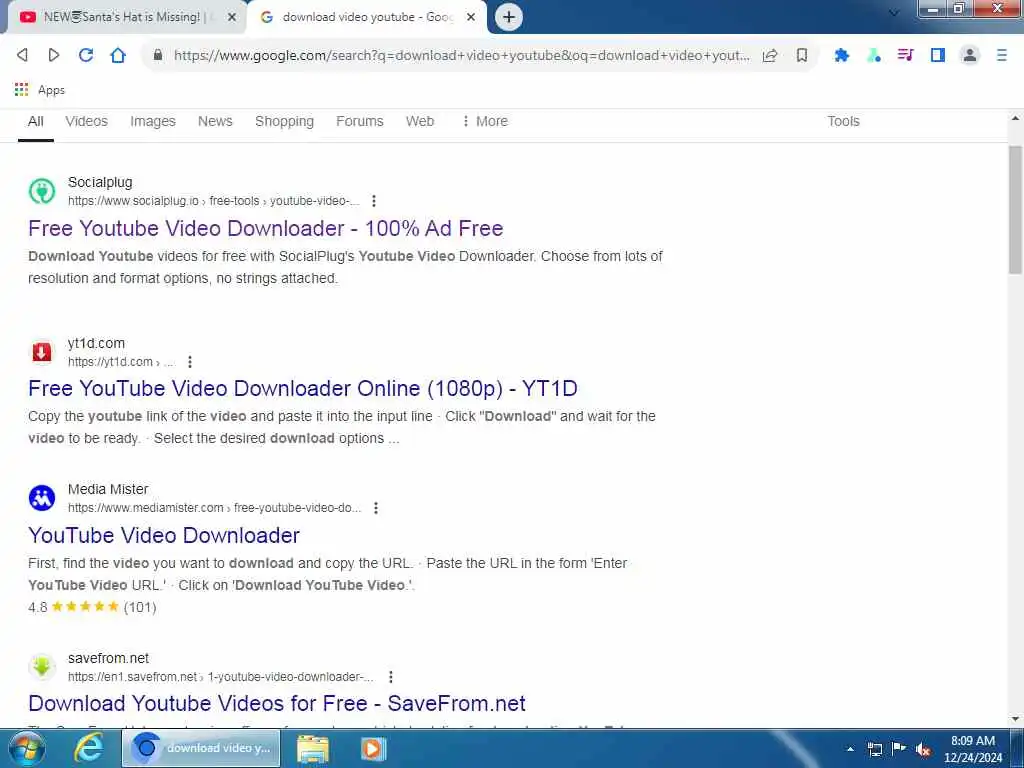The image size is (1024, 768).
Task: Switch to the News search tab
Action: [x=215, y=121]
